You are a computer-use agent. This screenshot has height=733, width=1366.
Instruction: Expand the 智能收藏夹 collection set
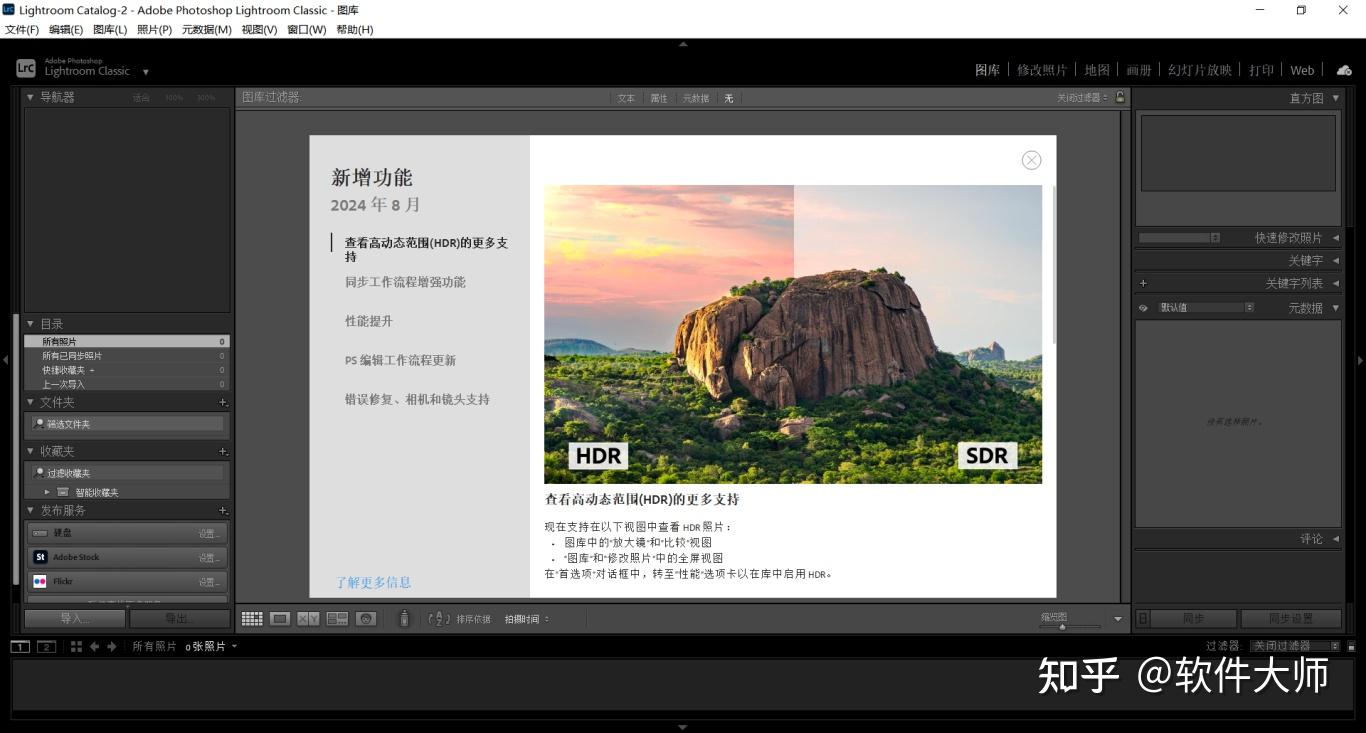coord(46,491)
